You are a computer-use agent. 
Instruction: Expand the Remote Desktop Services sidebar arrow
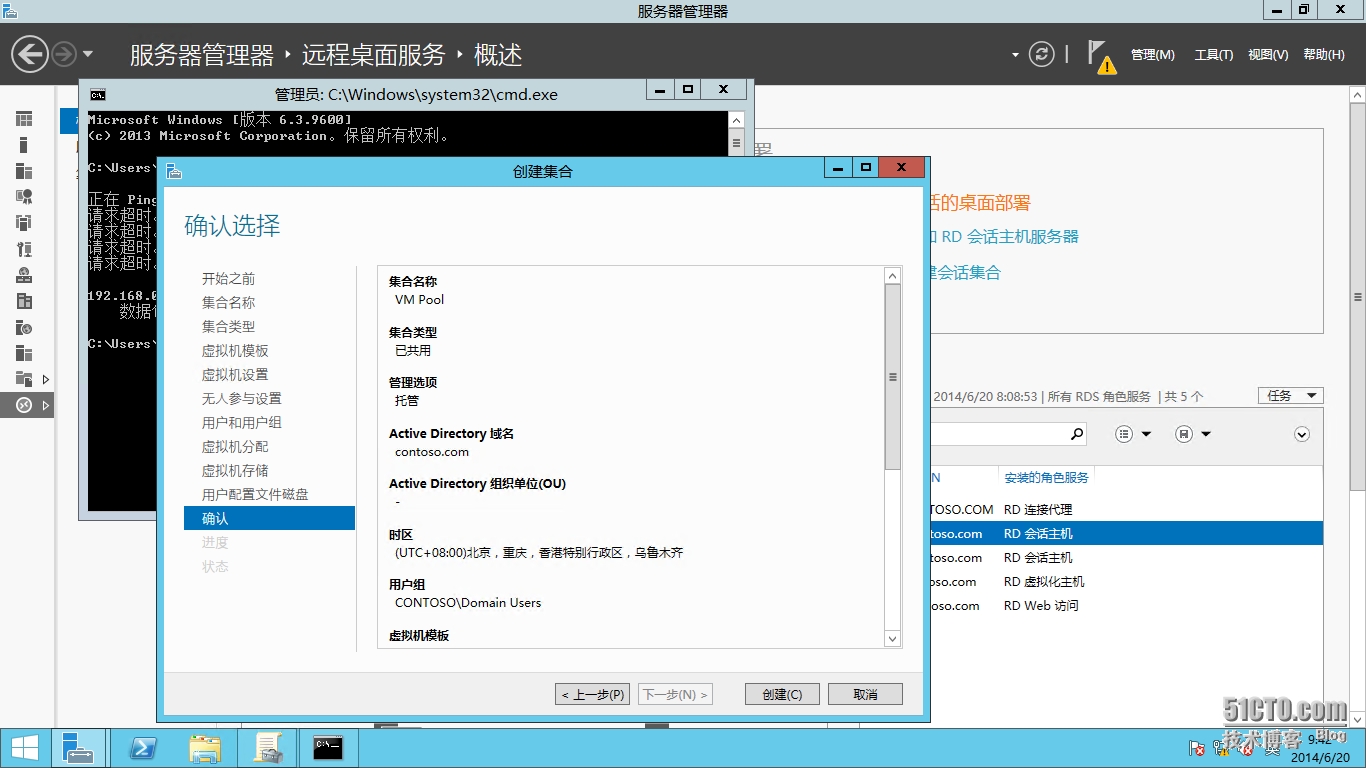[x=46, y=405]
